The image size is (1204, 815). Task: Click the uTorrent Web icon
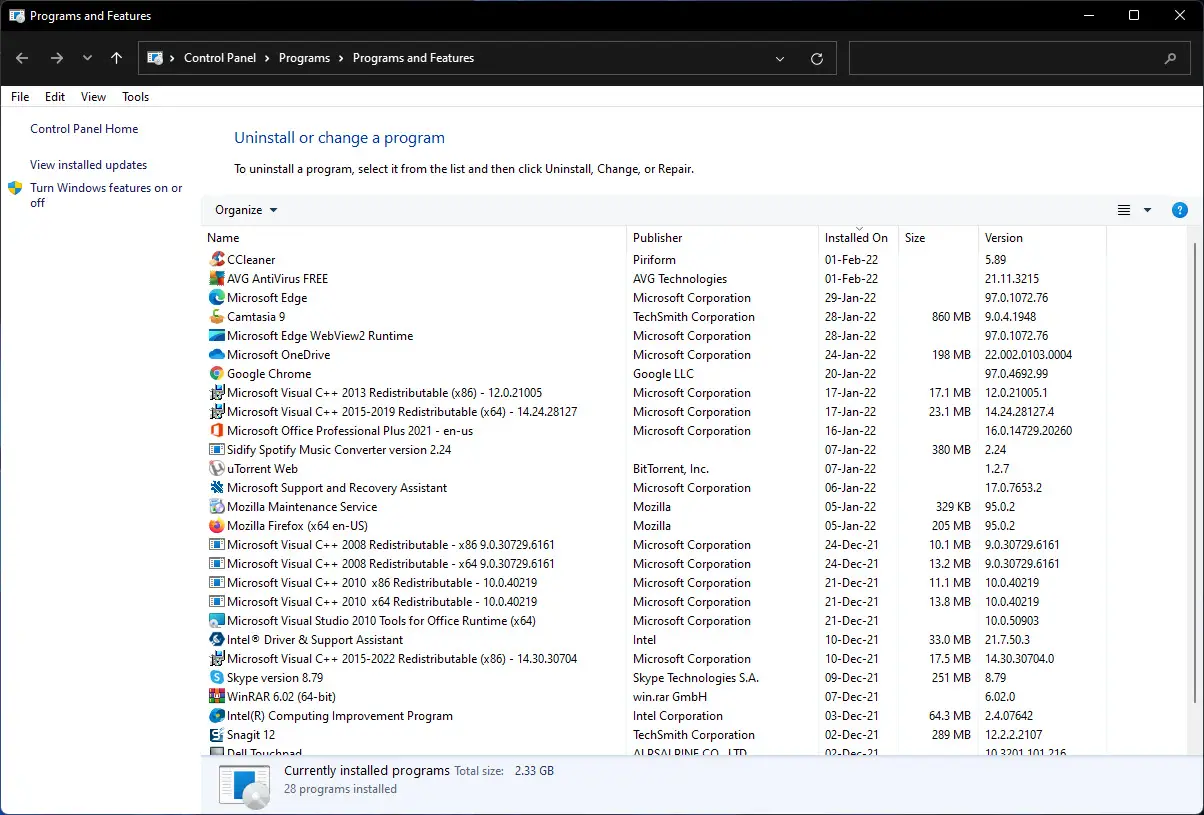pyautogui.click(x=217, y=469)
